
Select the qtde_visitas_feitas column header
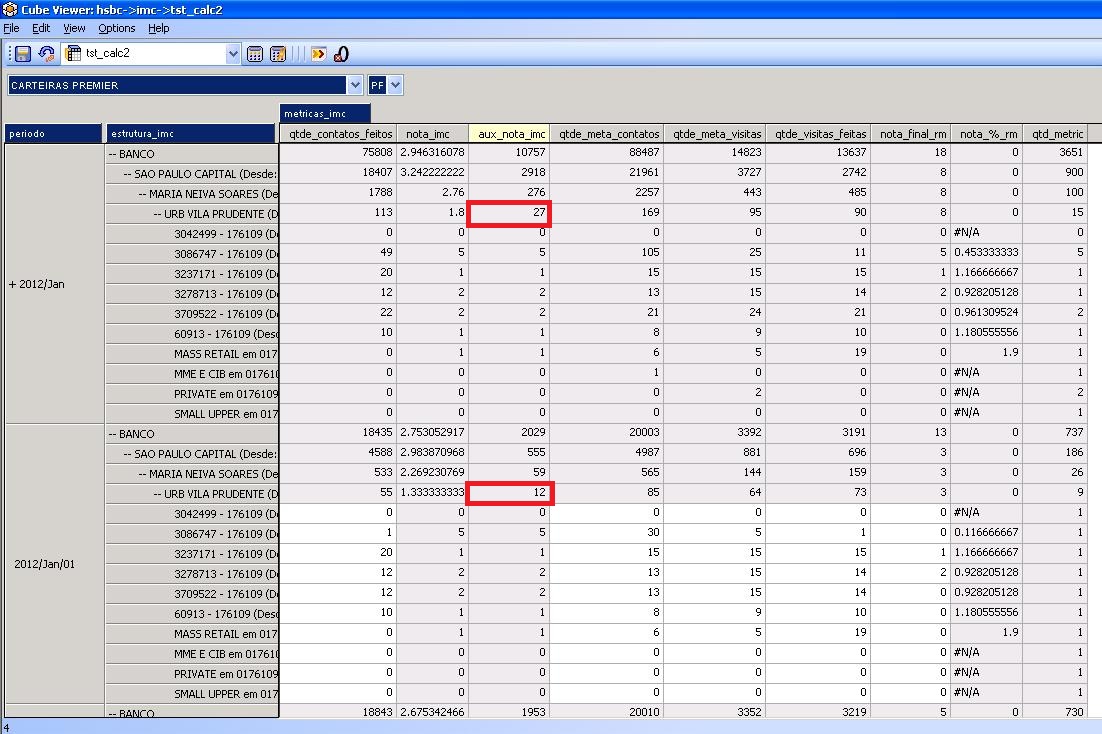pos(818,134)
